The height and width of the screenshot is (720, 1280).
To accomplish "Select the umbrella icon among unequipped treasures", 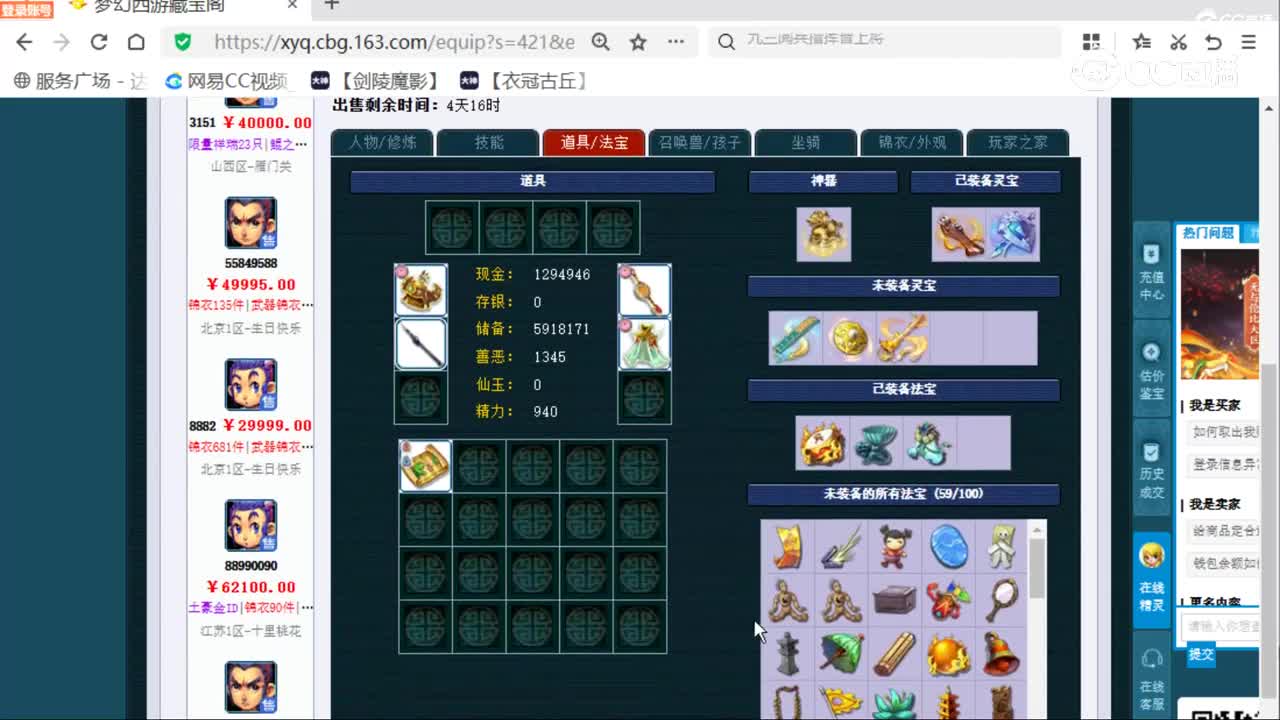I will pos(840,650).
